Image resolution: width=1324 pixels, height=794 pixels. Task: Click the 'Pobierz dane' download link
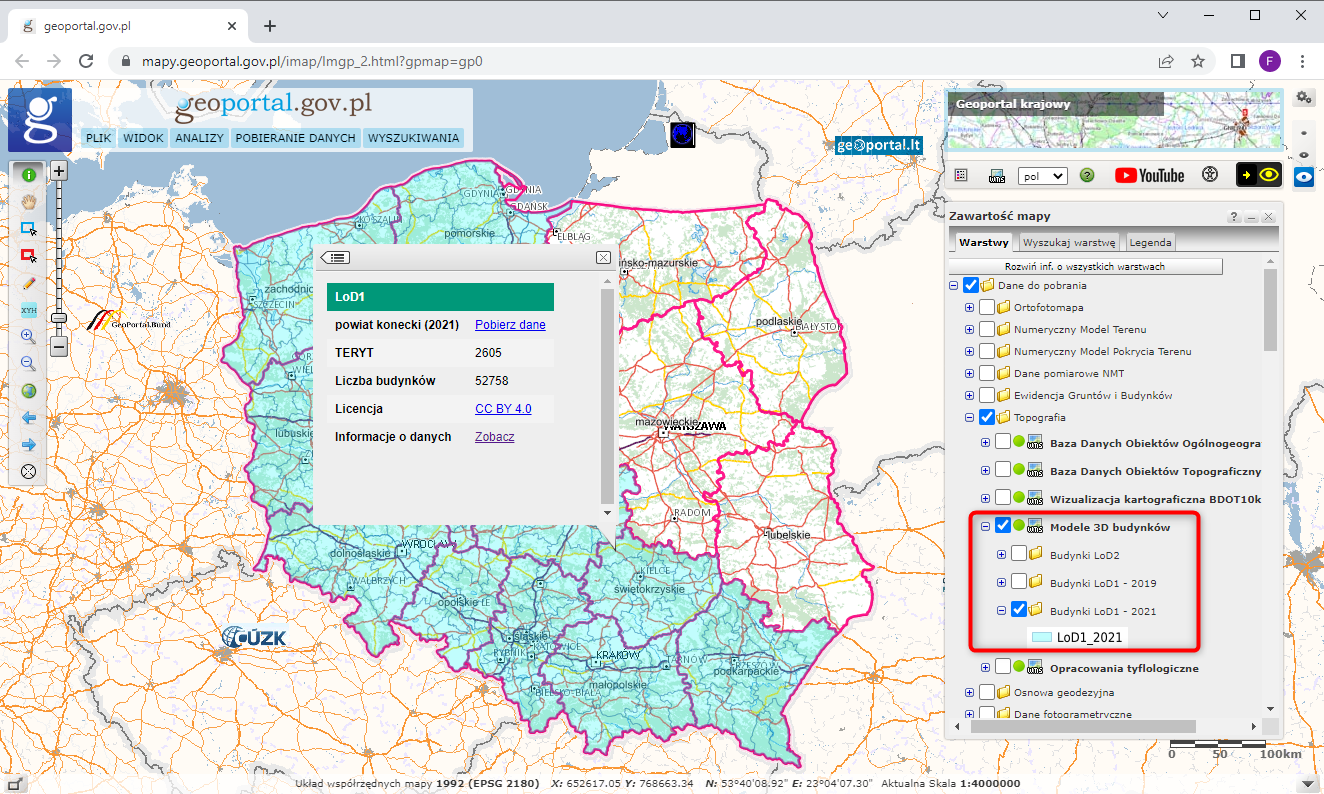(510, 325)
